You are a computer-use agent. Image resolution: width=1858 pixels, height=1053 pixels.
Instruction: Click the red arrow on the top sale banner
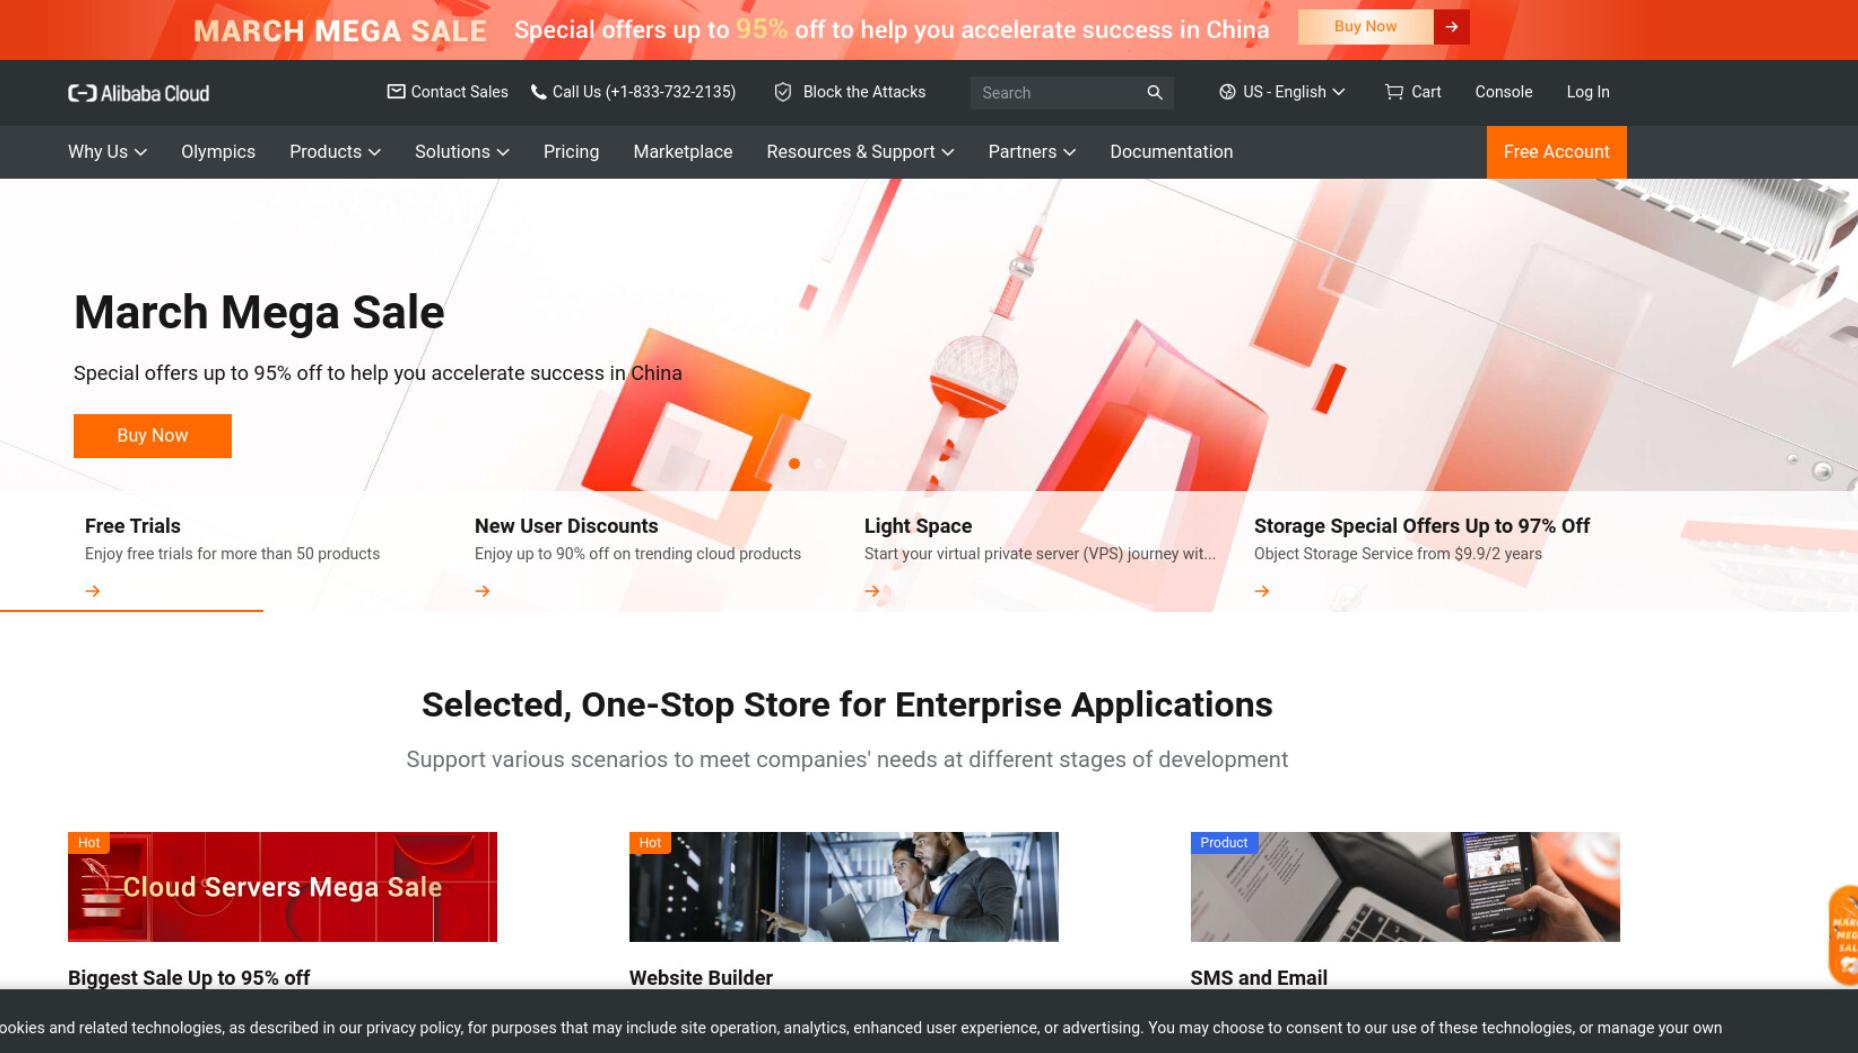[x=1451, y=27]
